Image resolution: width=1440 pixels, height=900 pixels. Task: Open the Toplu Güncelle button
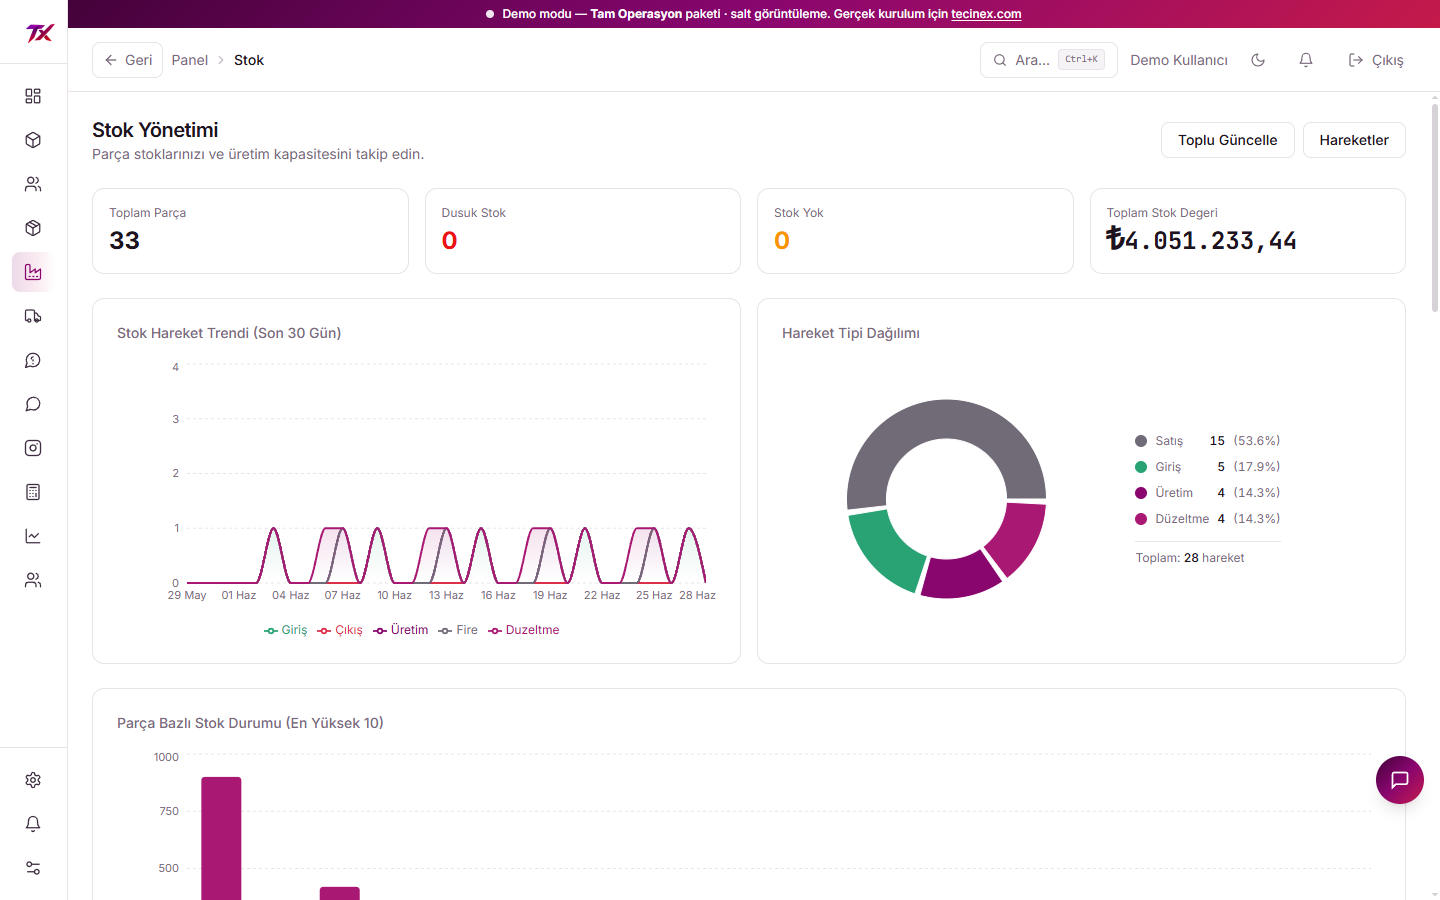[1228, 140]
